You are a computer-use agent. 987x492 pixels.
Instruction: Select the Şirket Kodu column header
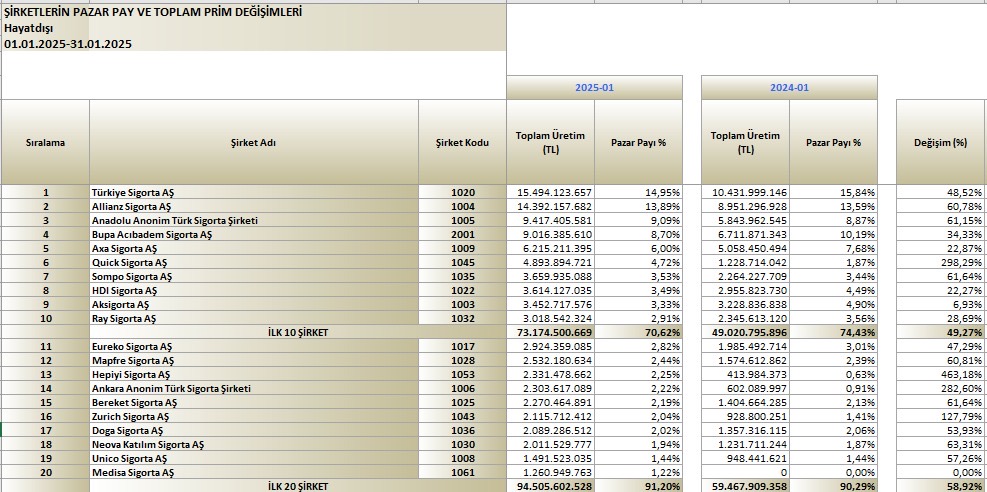[x=462, y=142]
